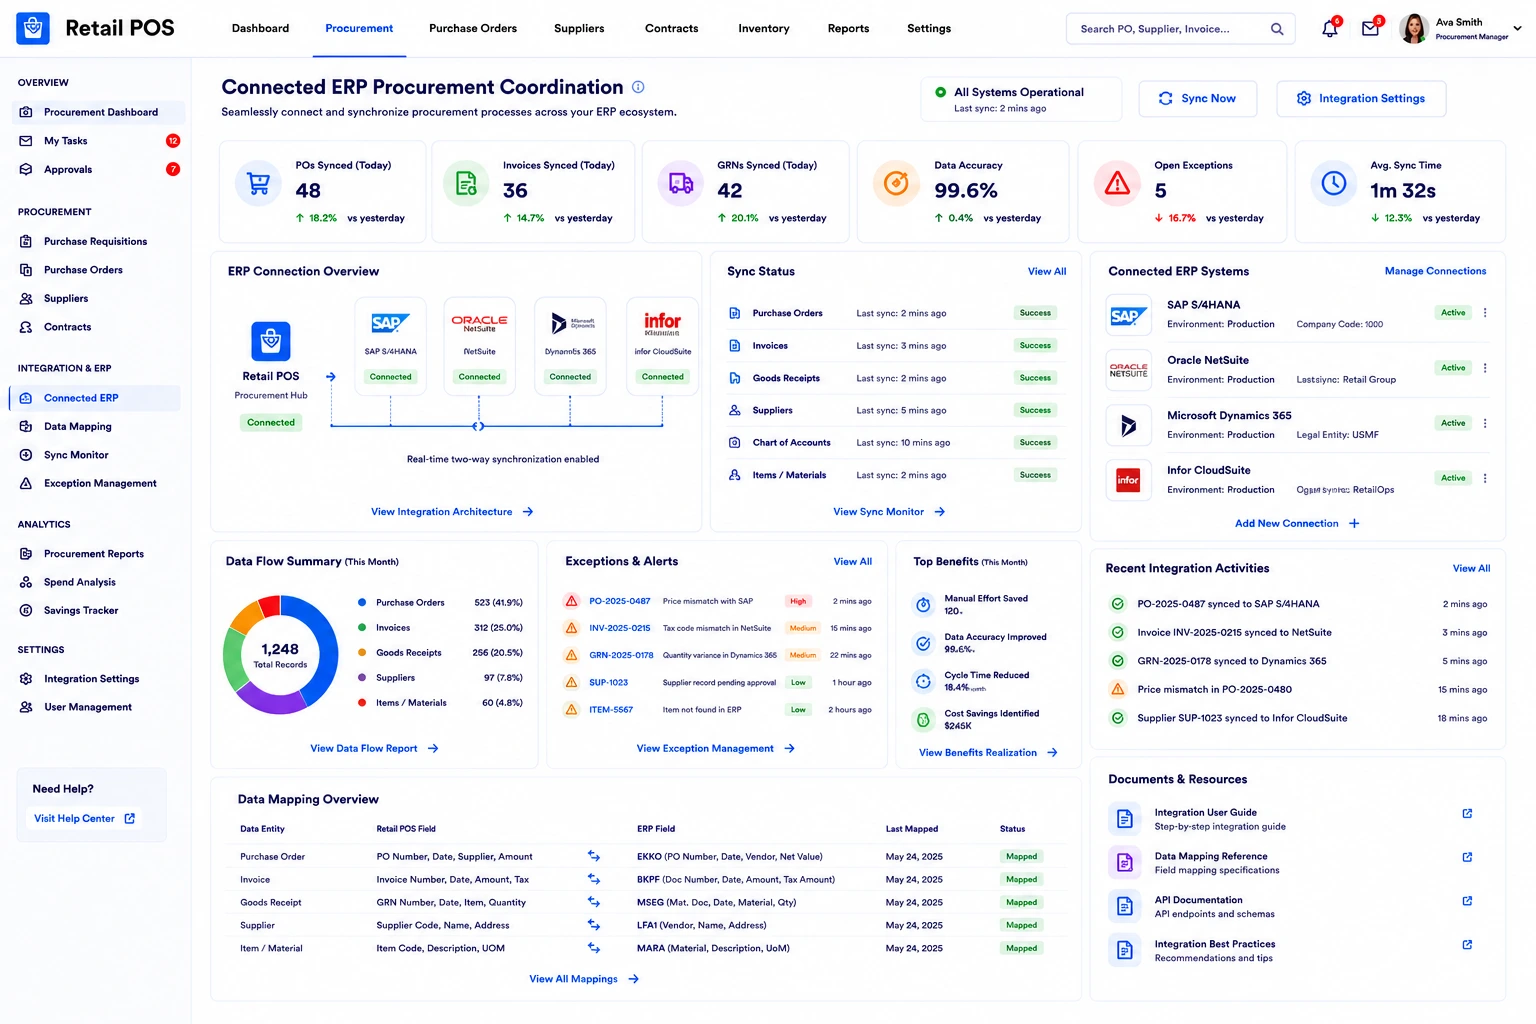Open the mail messages icon
The height and width of the screenshot is (1024, 1536).
pos(1370,29)
